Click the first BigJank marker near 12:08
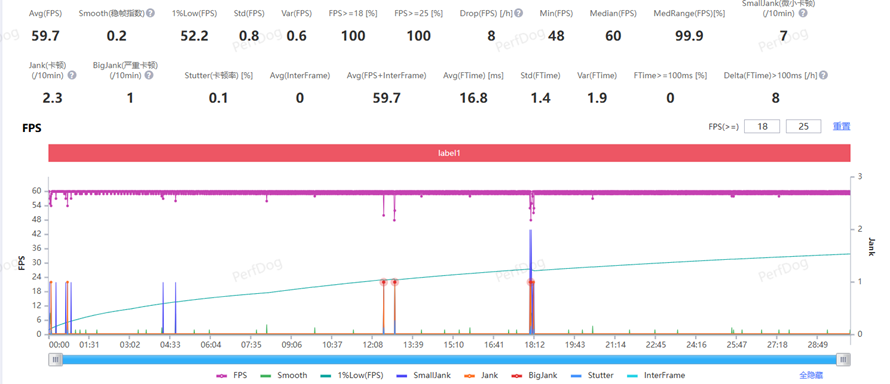 [384, 282]
